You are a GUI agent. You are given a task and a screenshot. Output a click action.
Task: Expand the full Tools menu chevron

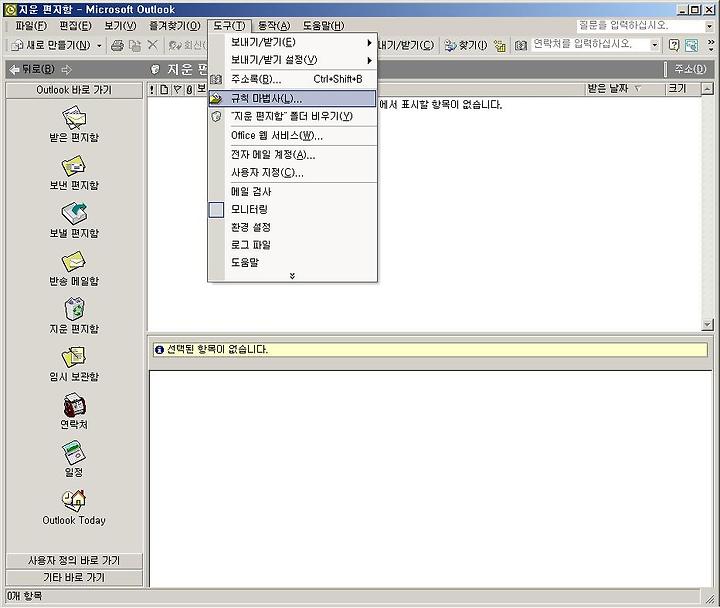[x=292, y=276]
